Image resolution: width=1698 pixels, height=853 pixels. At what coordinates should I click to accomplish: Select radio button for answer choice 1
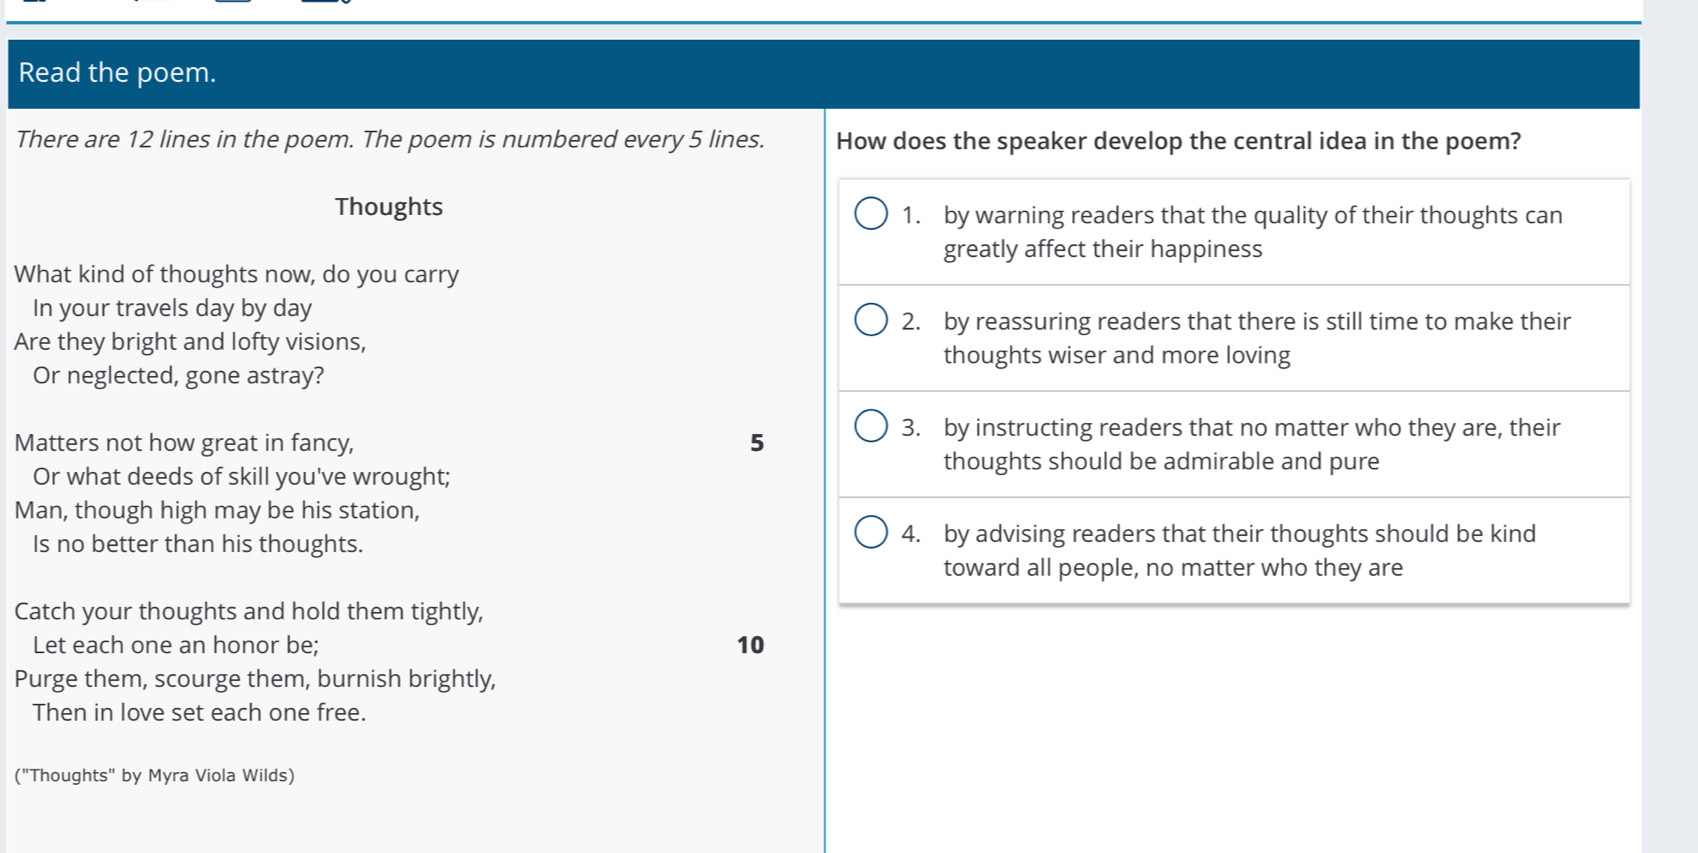[x=871, y=213]
